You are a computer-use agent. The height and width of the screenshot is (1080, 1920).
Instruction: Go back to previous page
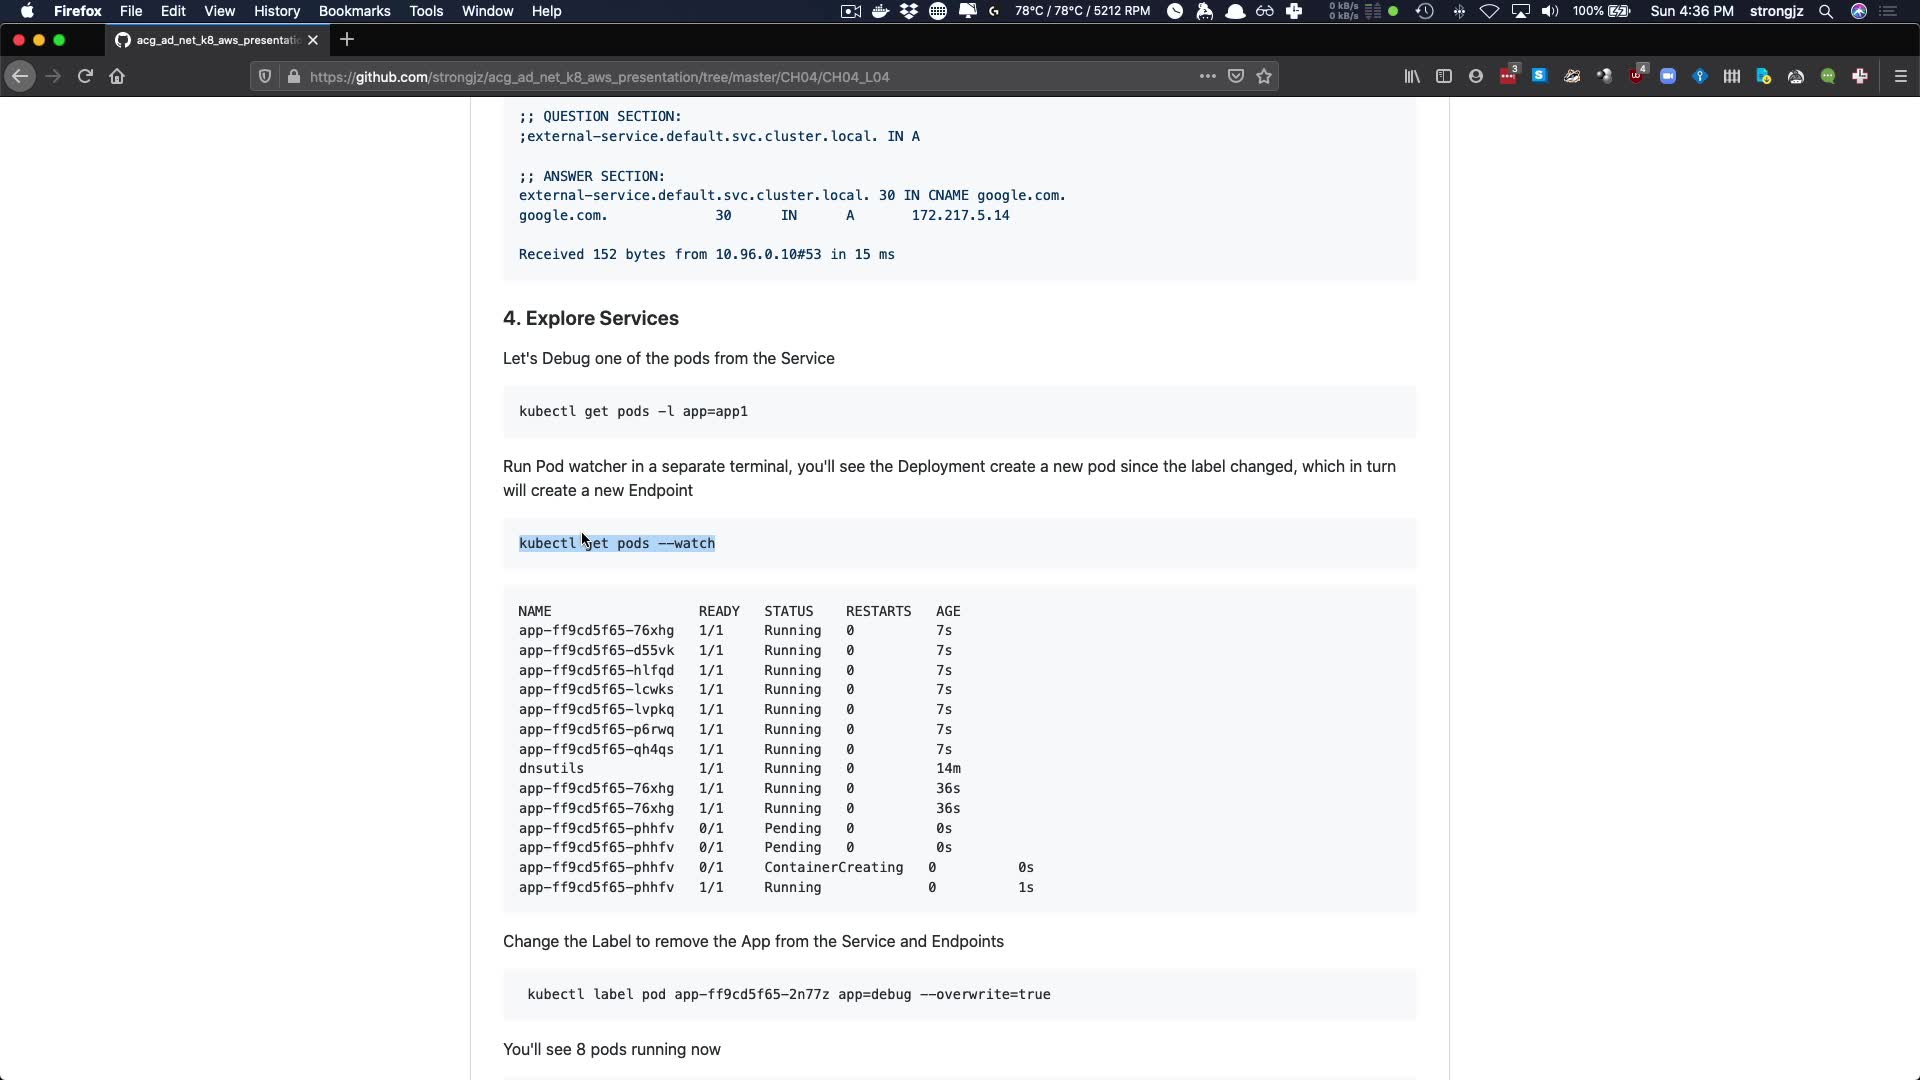coord(20,76)
